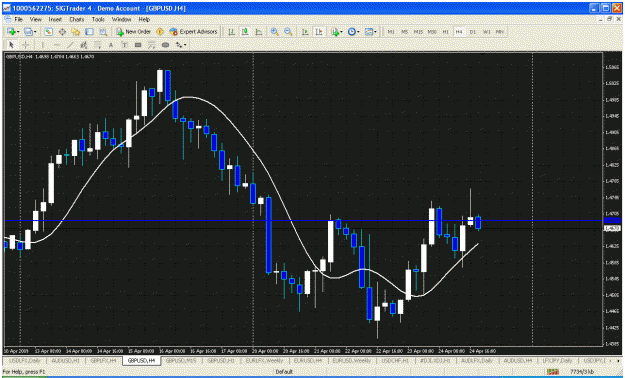Toggle the Data Window crosshair-target icon
625x378 pixels.
(62, 32)
